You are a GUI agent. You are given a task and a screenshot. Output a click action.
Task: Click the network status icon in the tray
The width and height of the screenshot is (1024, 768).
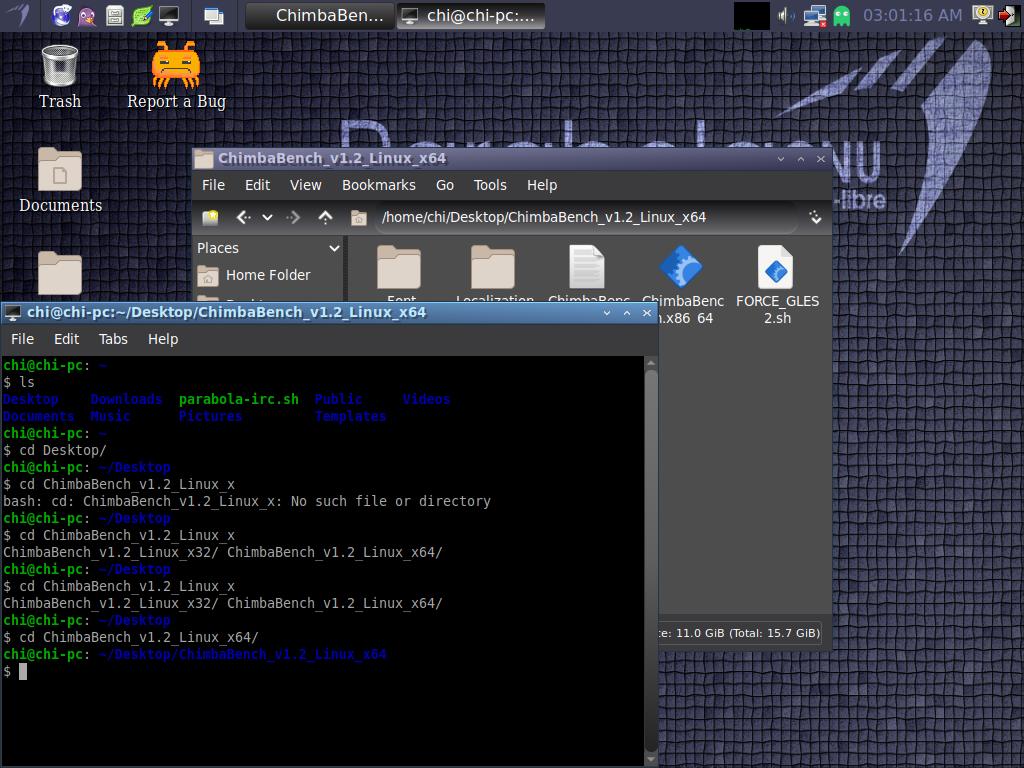[814, 15]
